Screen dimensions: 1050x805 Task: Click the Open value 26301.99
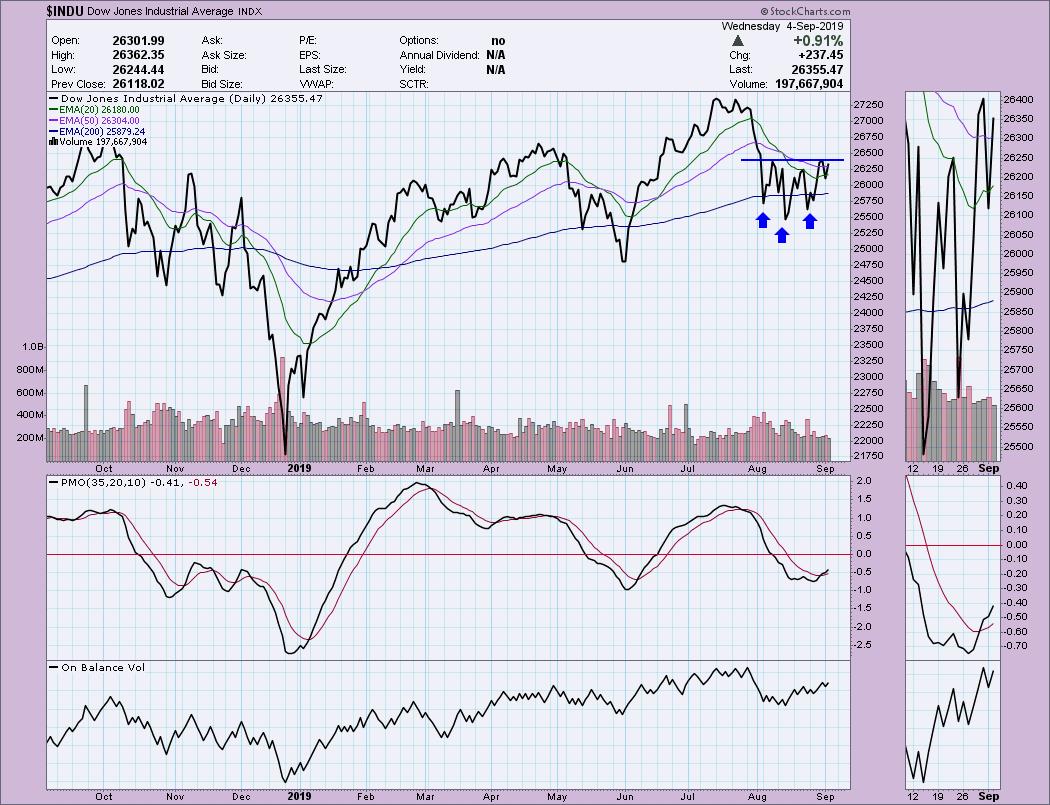pyautogui.click(x=138, y=41)
